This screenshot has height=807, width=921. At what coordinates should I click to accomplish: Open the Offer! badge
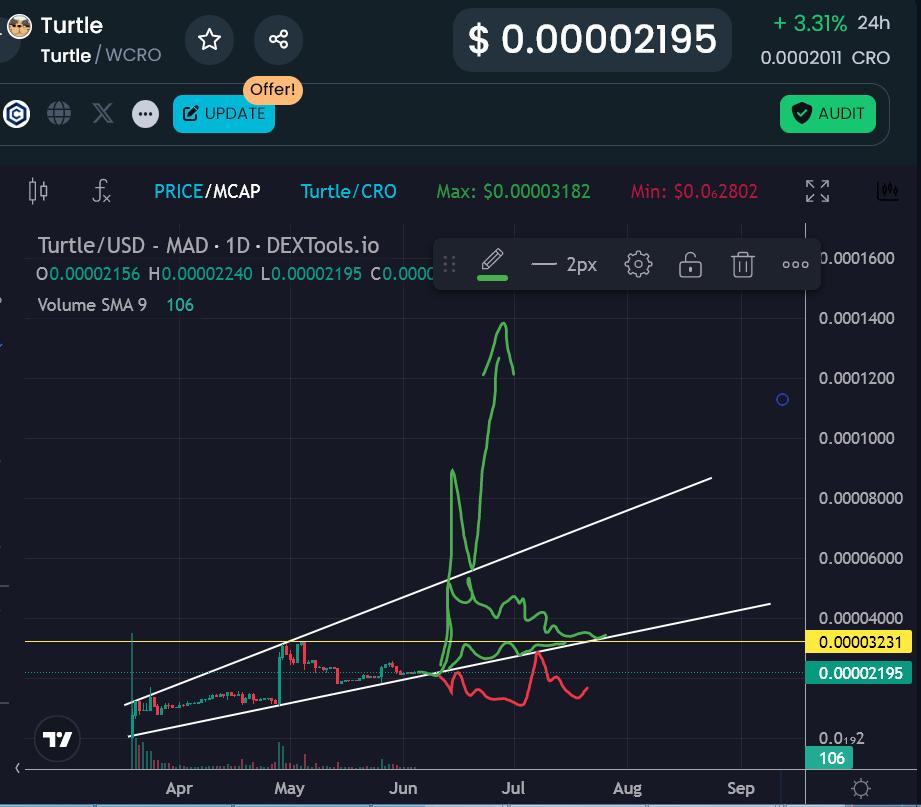coord(273,90)
